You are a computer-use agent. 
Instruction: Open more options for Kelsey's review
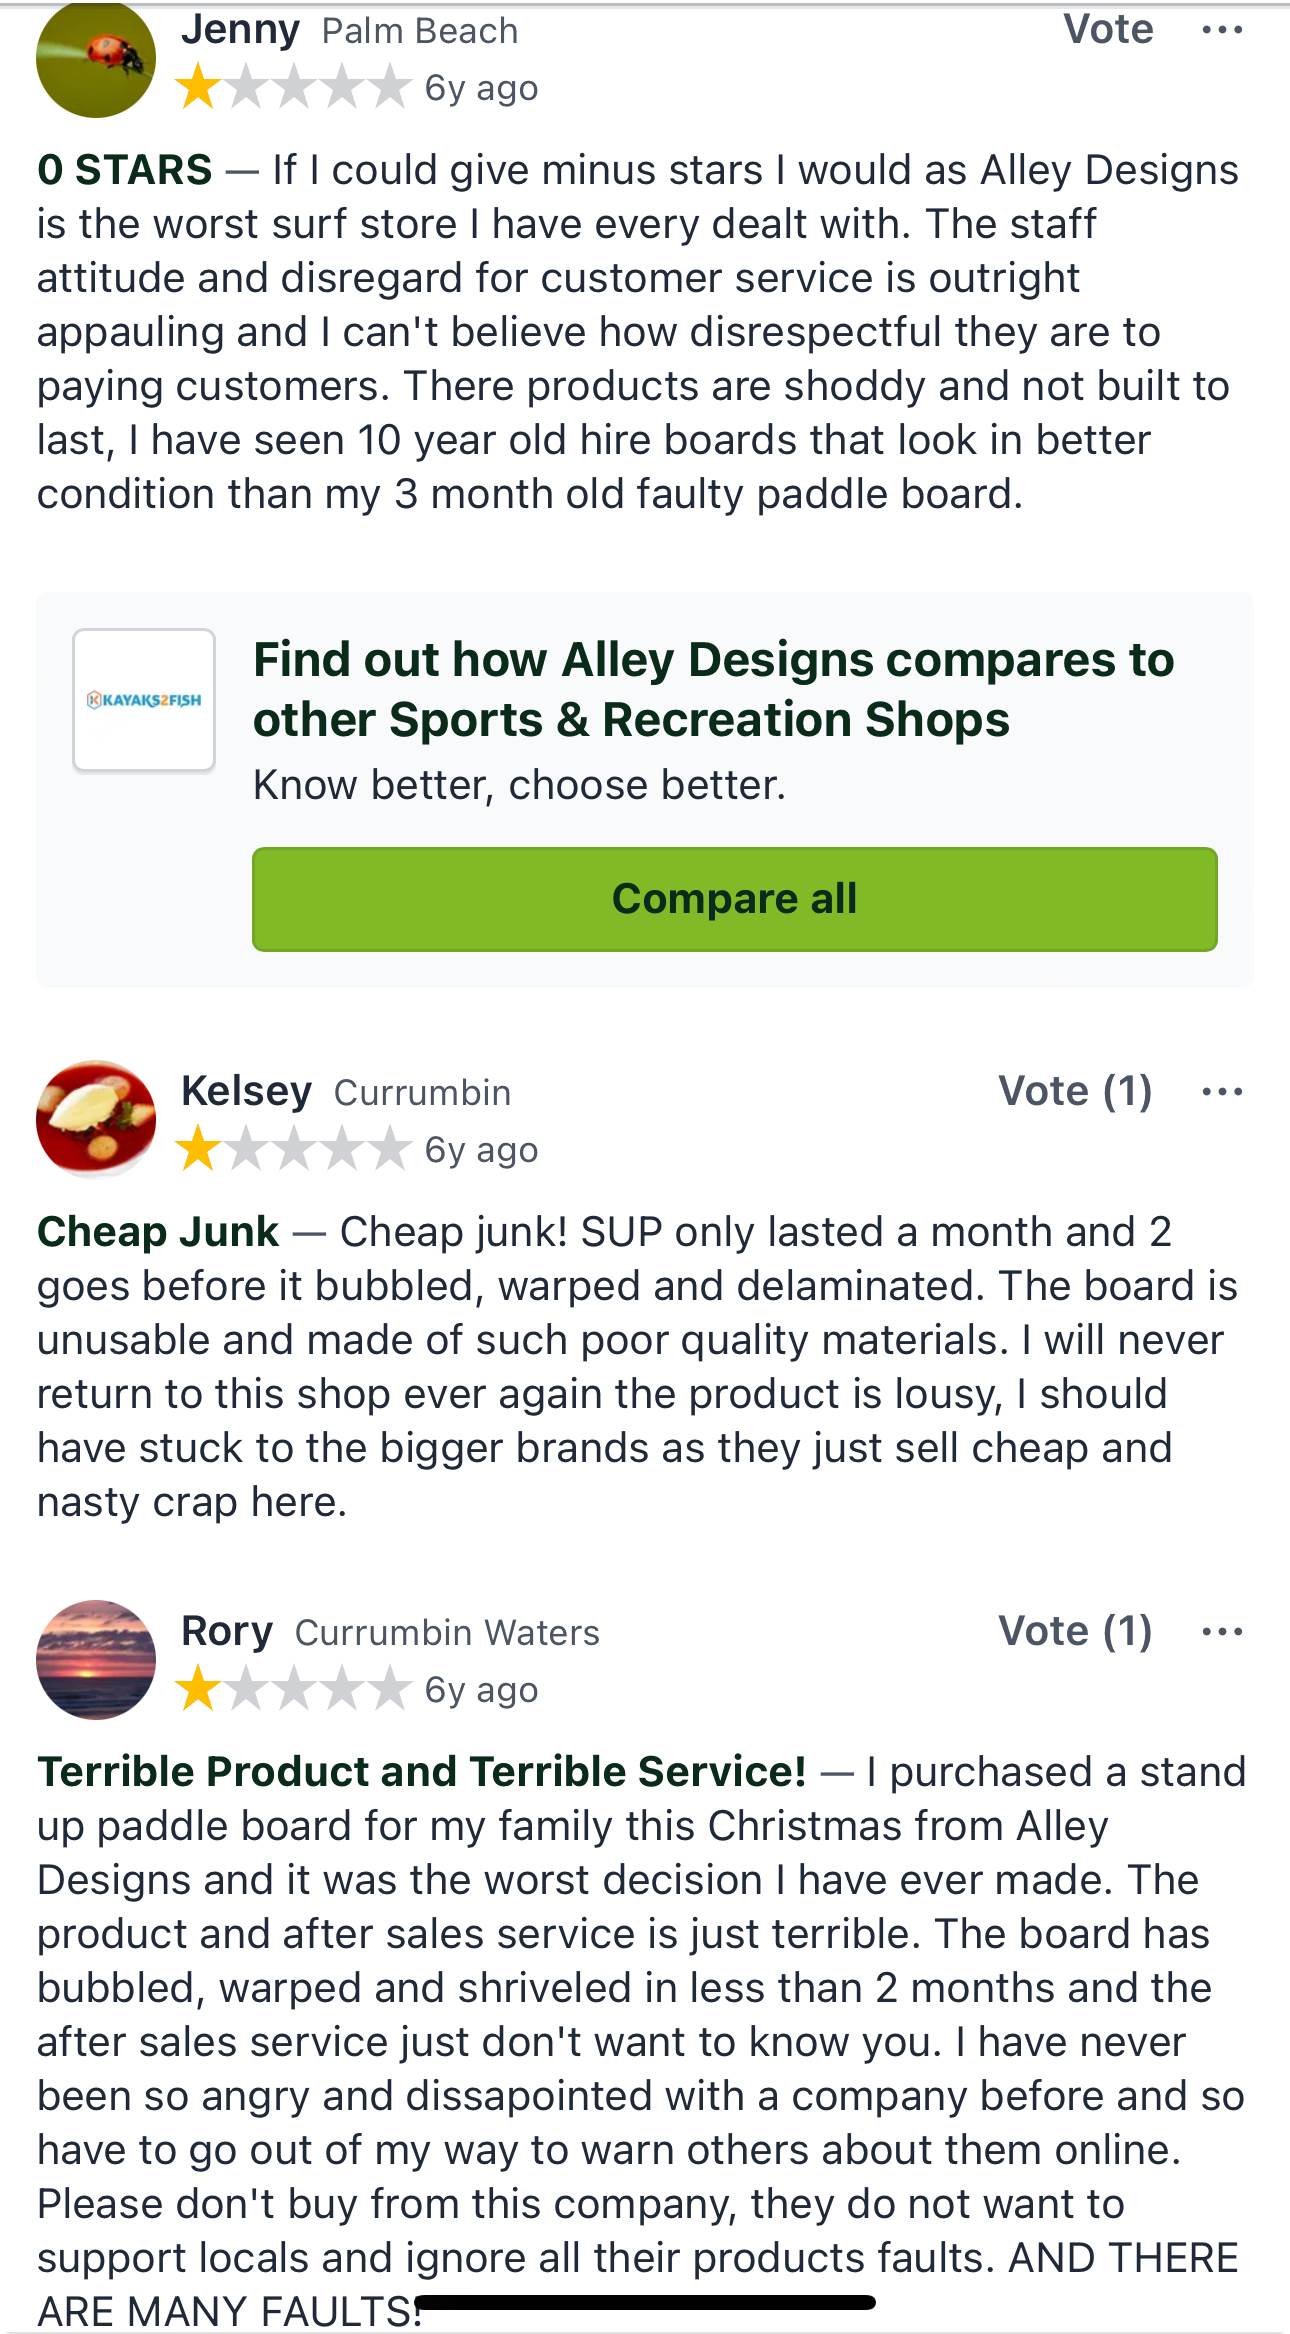coord(1222,1091)
